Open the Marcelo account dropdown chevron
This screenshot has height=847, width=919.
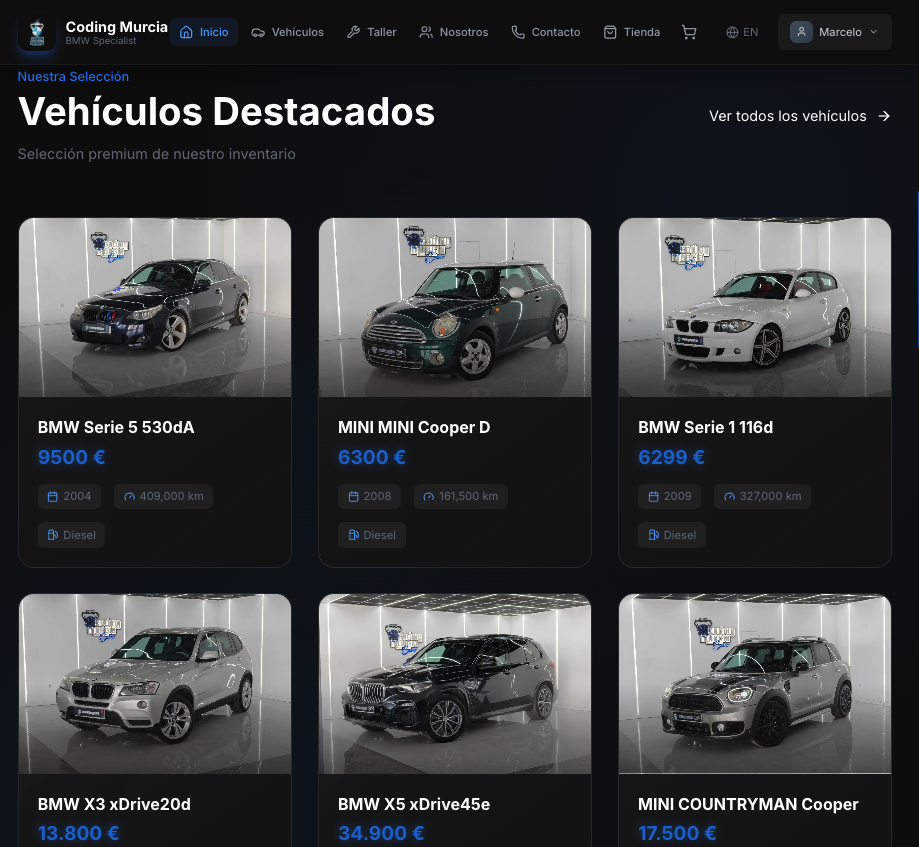click(x=874, y=32)
